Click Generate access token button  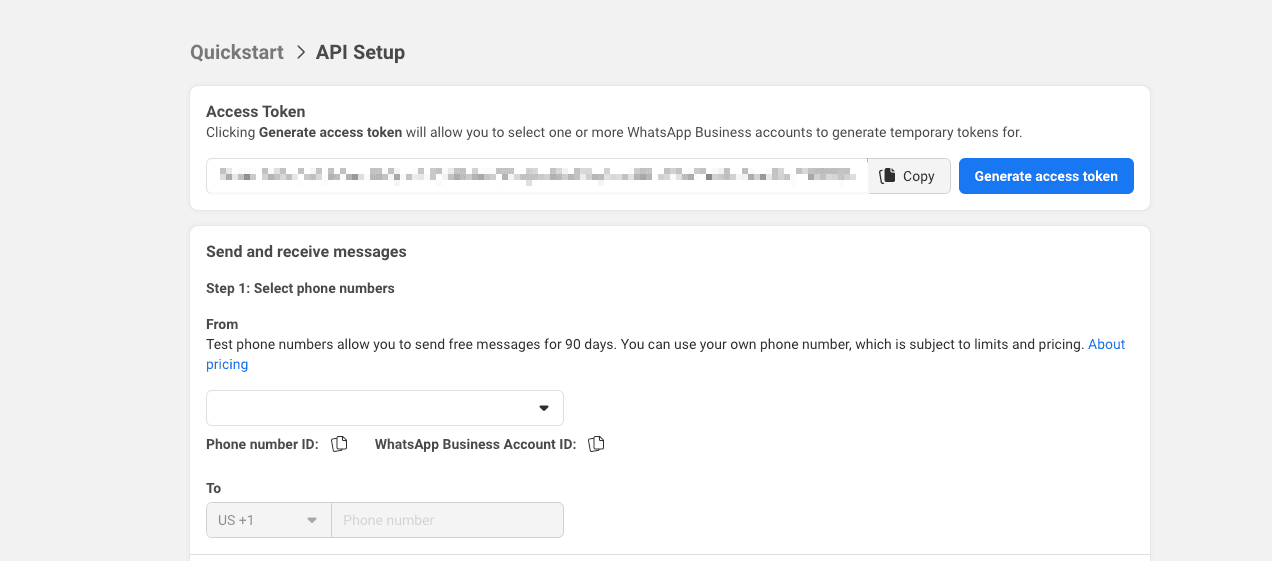pyautogui.click(x=1046, y=176)
